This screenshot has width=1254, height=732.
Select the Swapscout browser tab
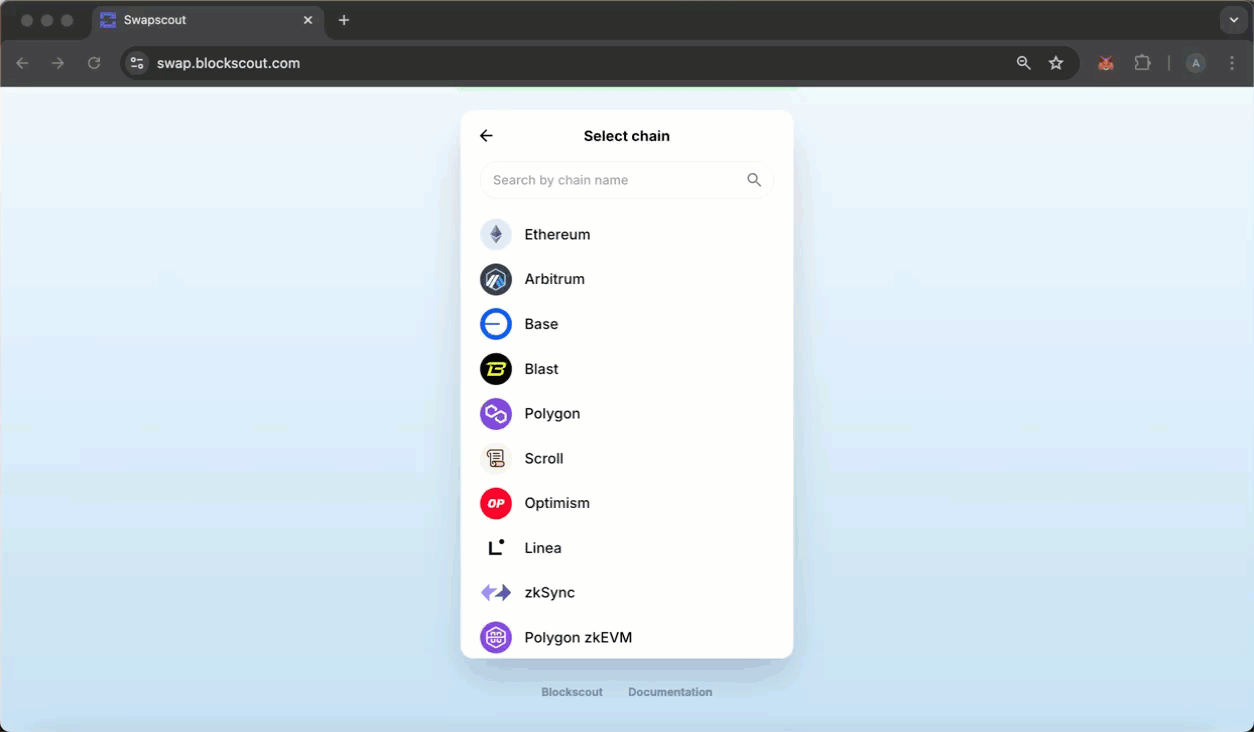(208, 20)
